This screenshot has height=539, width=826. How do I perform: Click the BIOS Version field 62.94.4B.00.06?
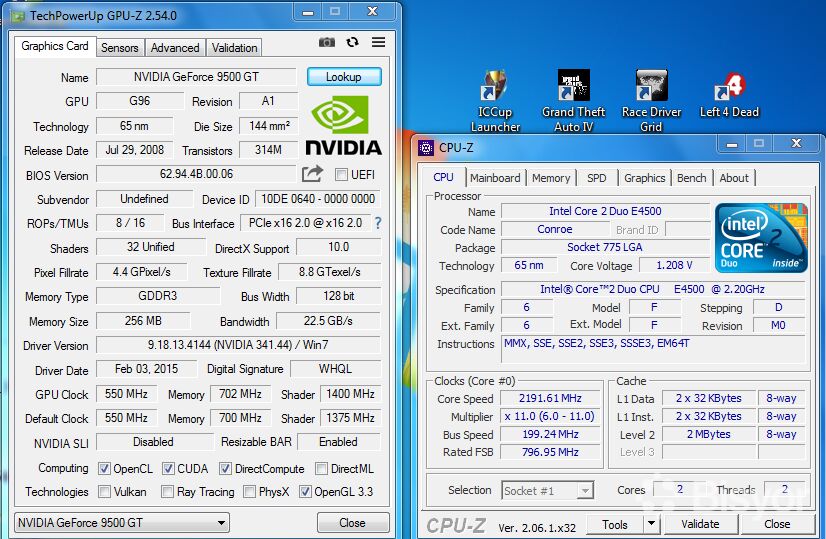196,174
